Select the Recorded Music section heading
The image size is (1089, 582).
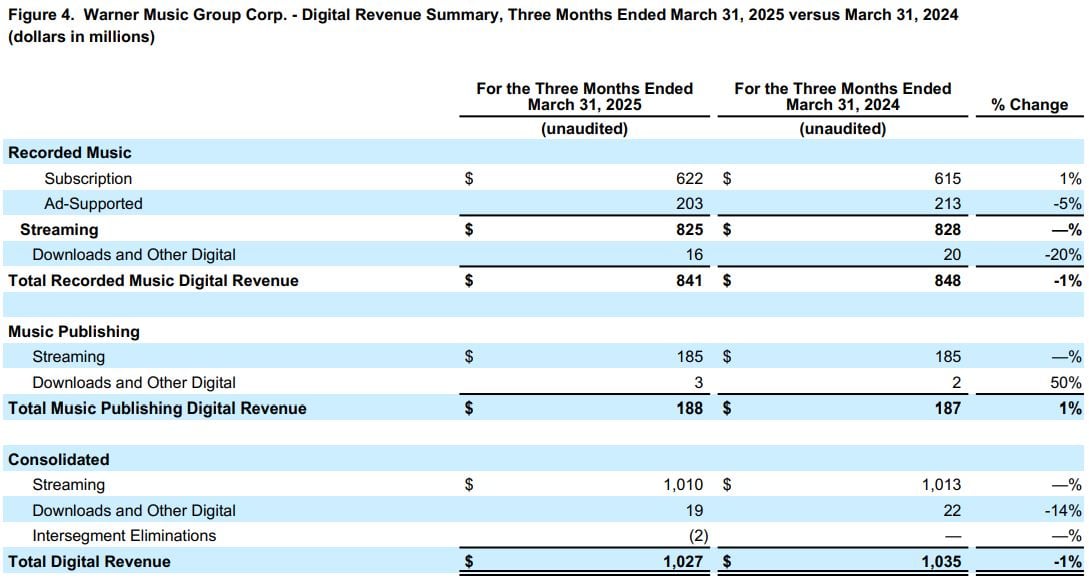[70, 153]
